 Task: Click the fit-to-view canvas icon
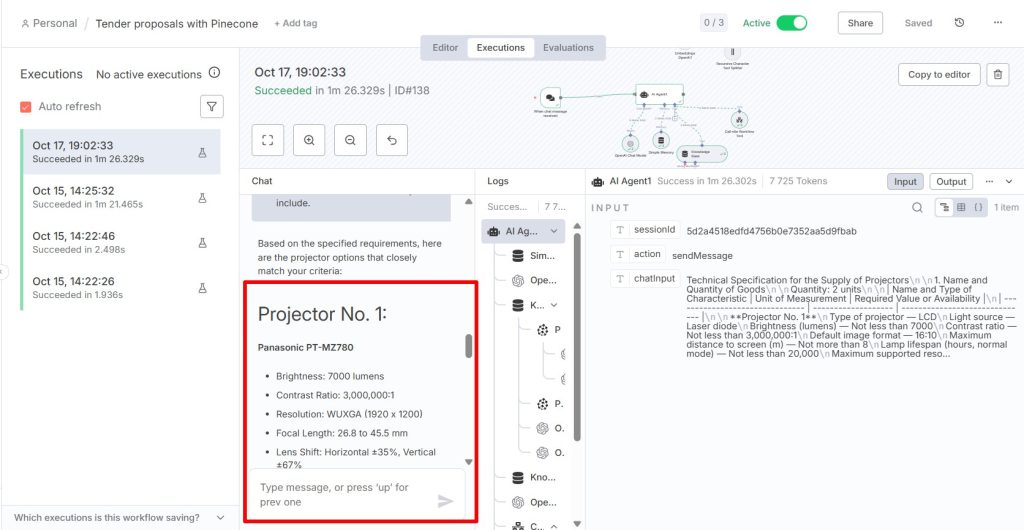(267, 141)
